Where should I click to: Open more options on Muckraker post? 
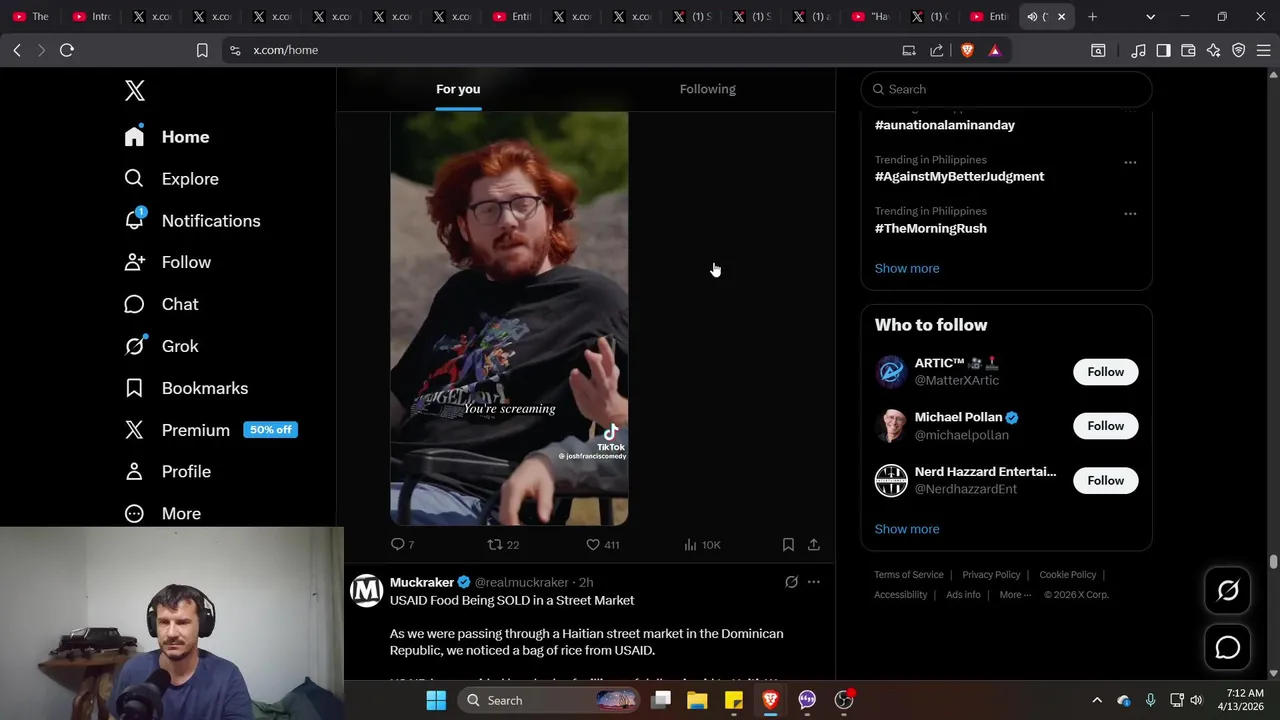[x=814, y=582]
